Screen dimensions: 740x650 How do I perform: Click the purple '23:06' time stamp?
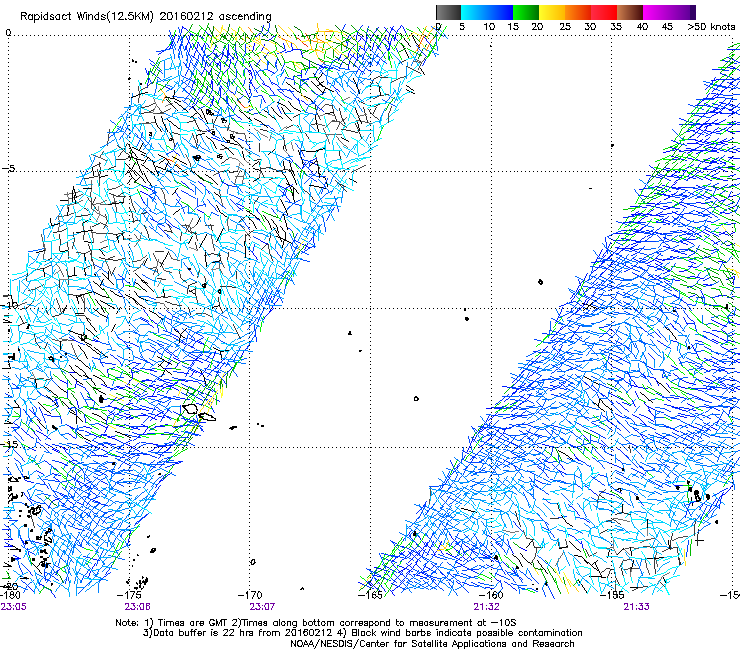[x=137, y=607]
